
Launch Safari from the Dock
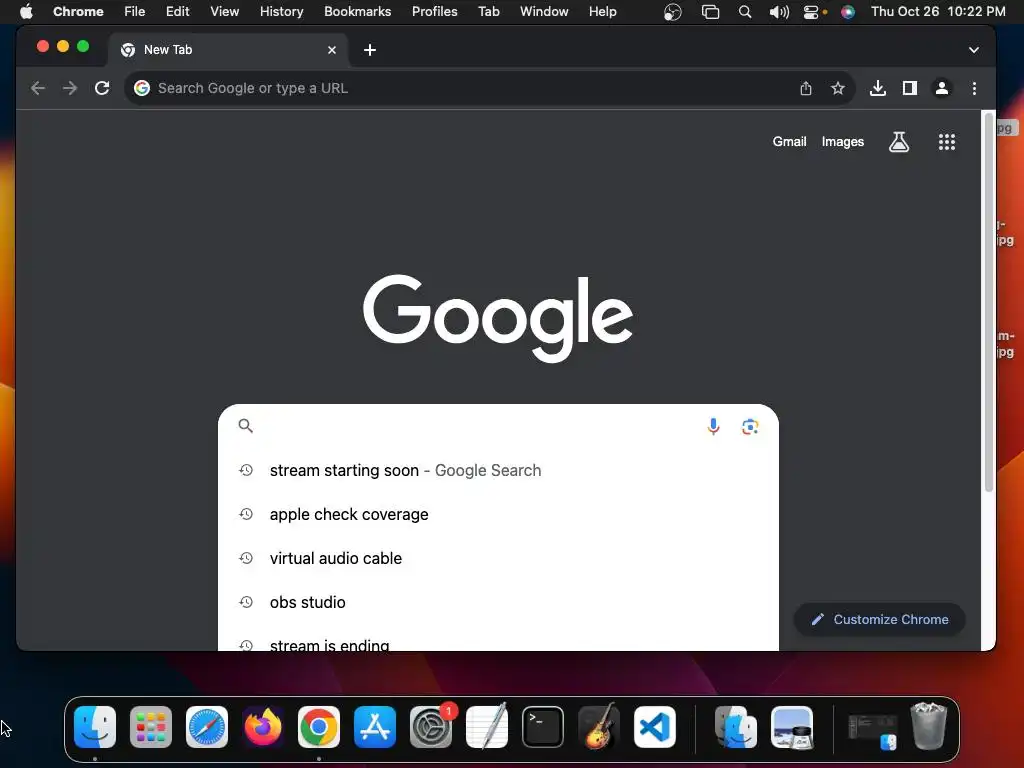[x=207, y=727]
